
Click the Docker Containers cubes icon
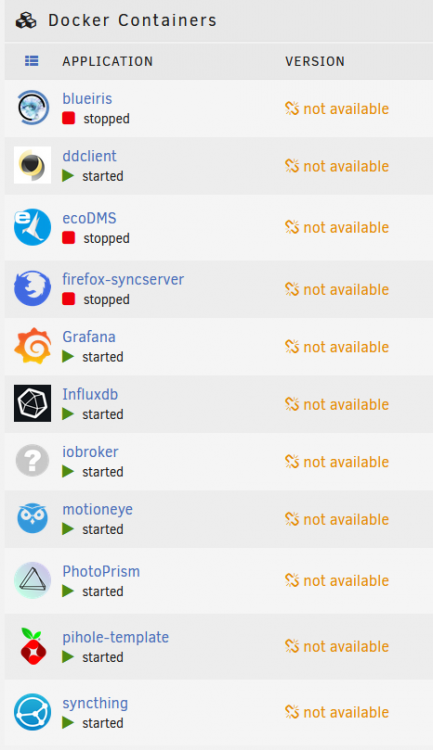point(26,21)
